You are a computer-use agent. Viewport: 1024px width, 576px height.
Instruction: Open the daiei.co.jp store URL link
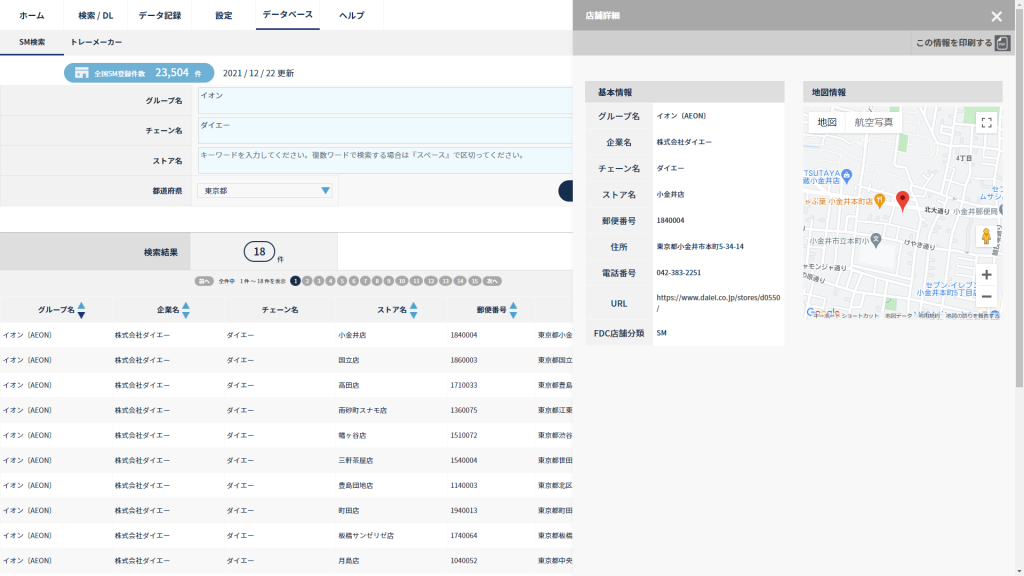tap(718, 302)
